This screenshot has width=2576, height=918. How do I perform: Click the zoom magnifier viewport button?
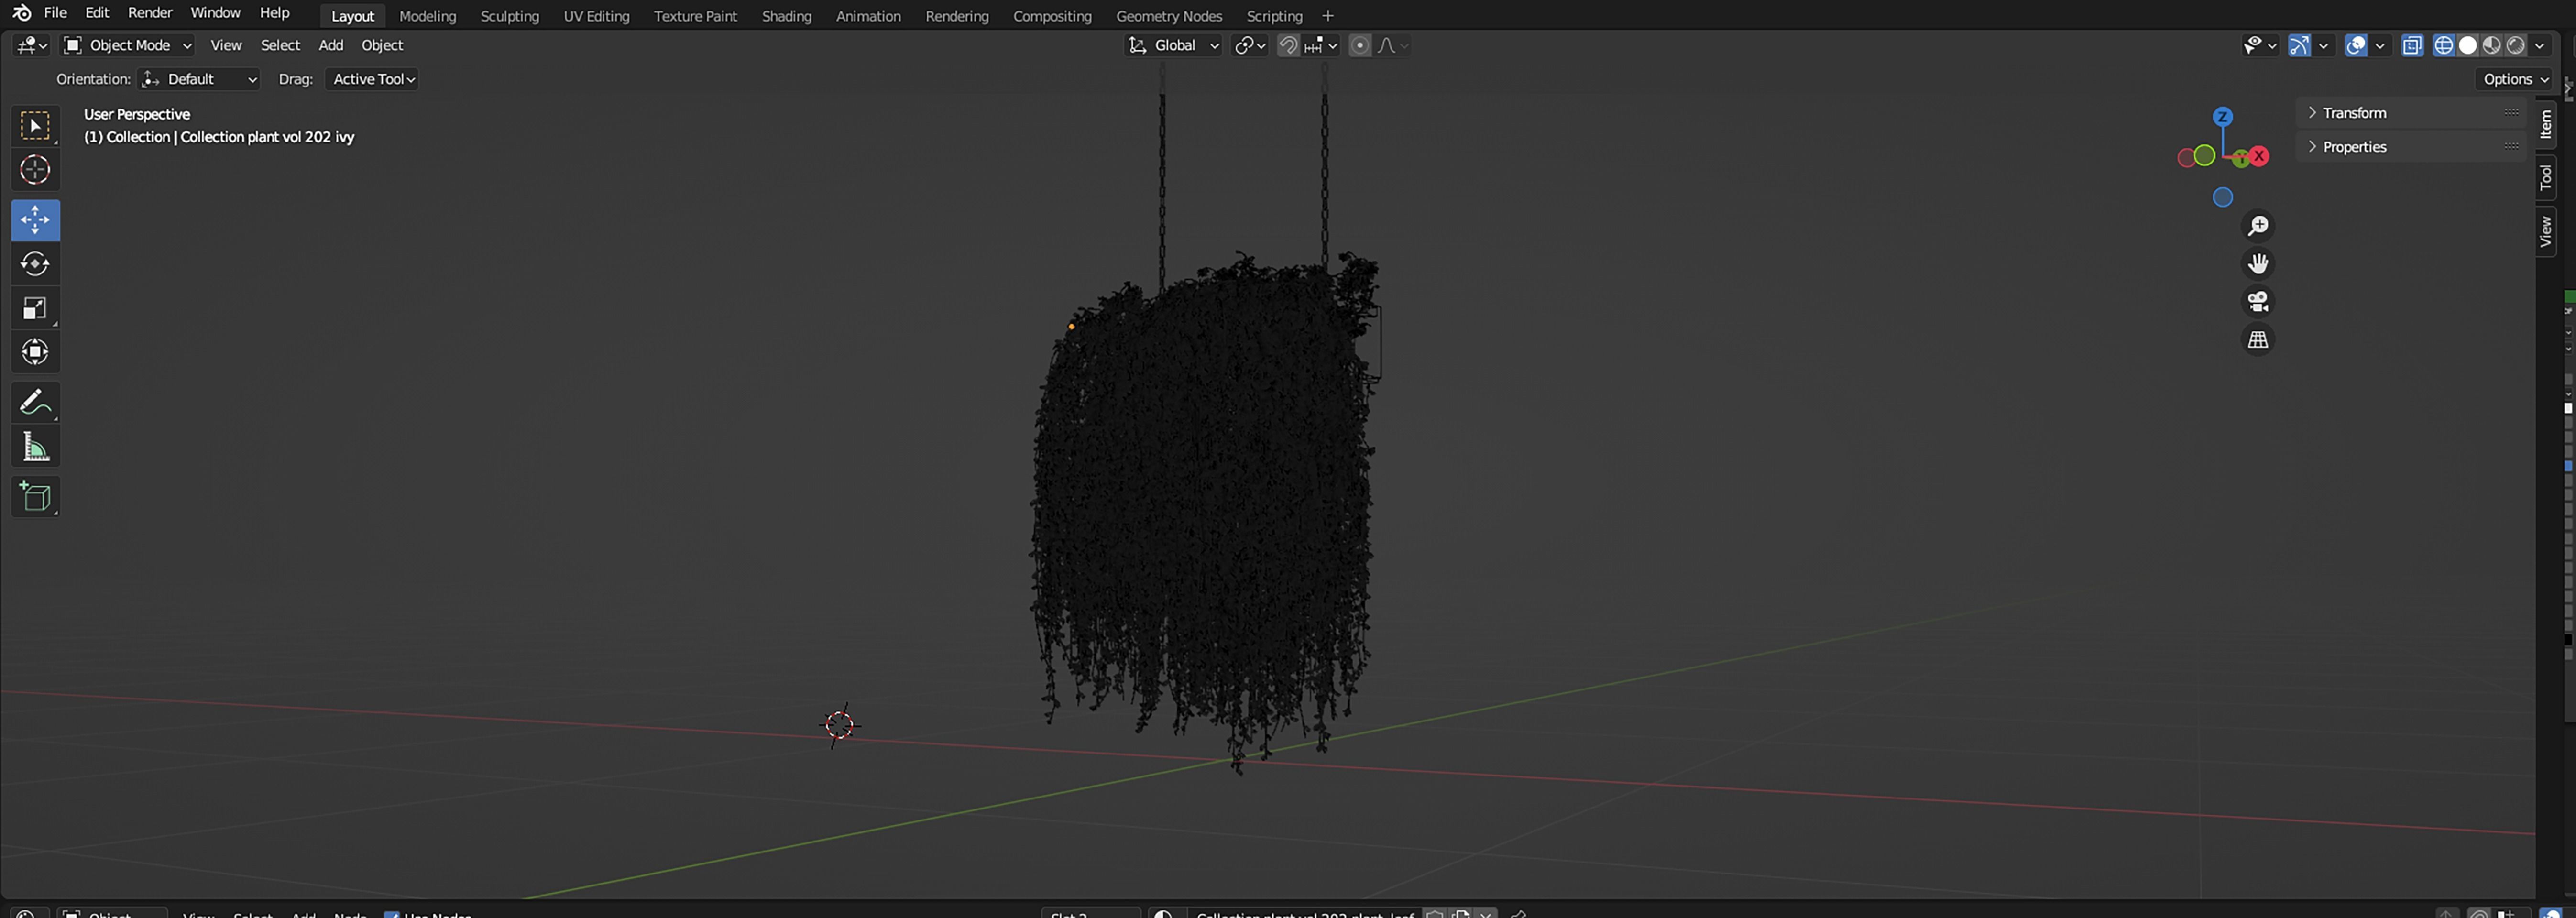(x=2258, y=226)
